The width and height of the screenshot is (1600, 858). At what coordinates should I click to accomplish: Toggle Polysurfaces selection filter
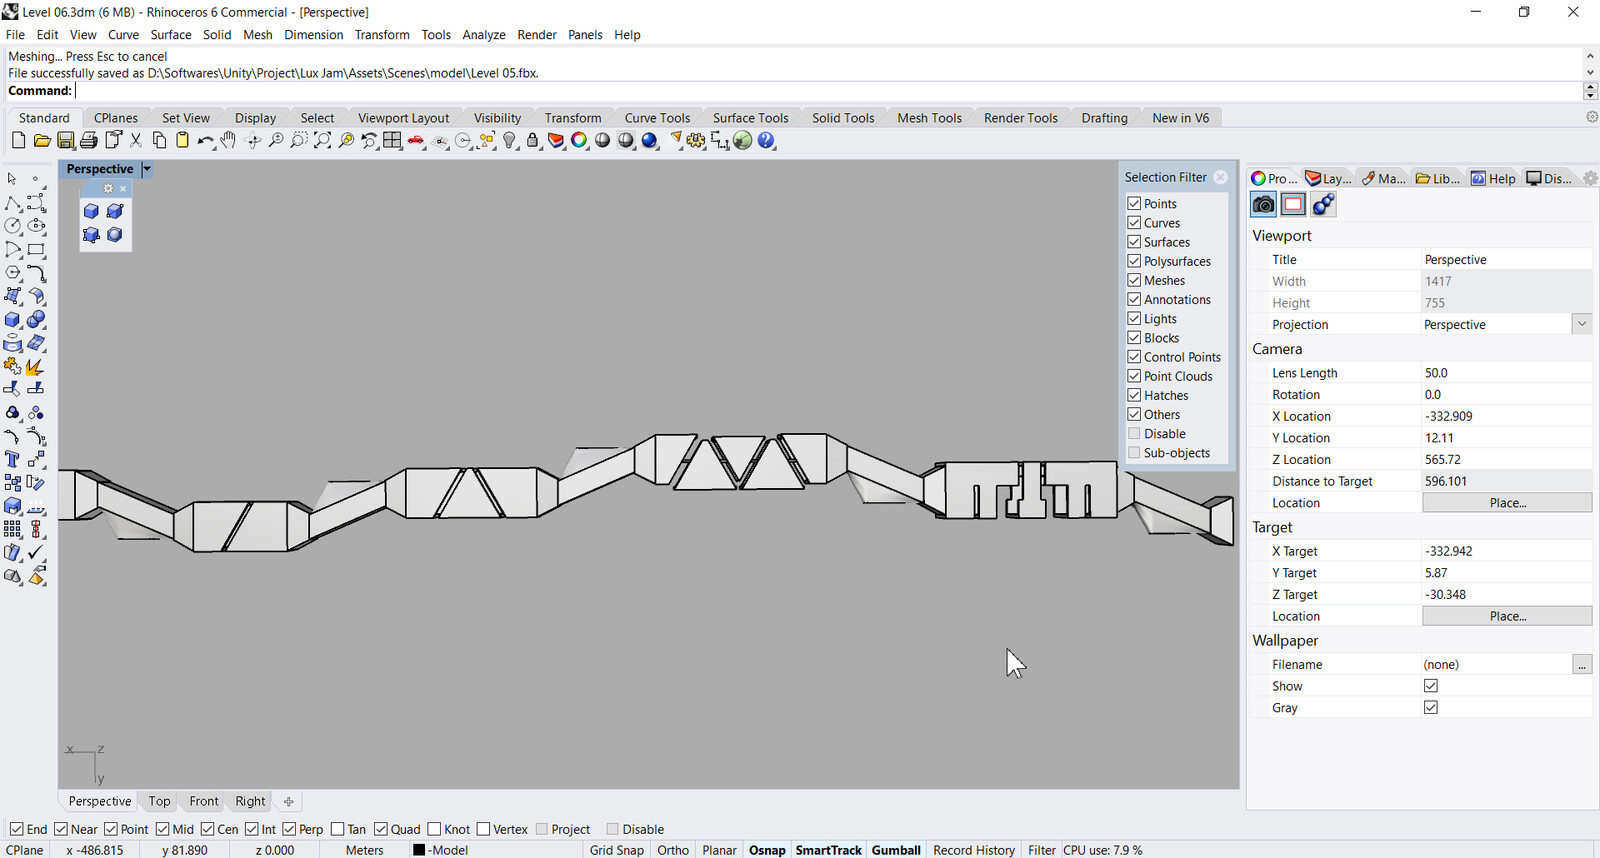tap(1135, 261)
